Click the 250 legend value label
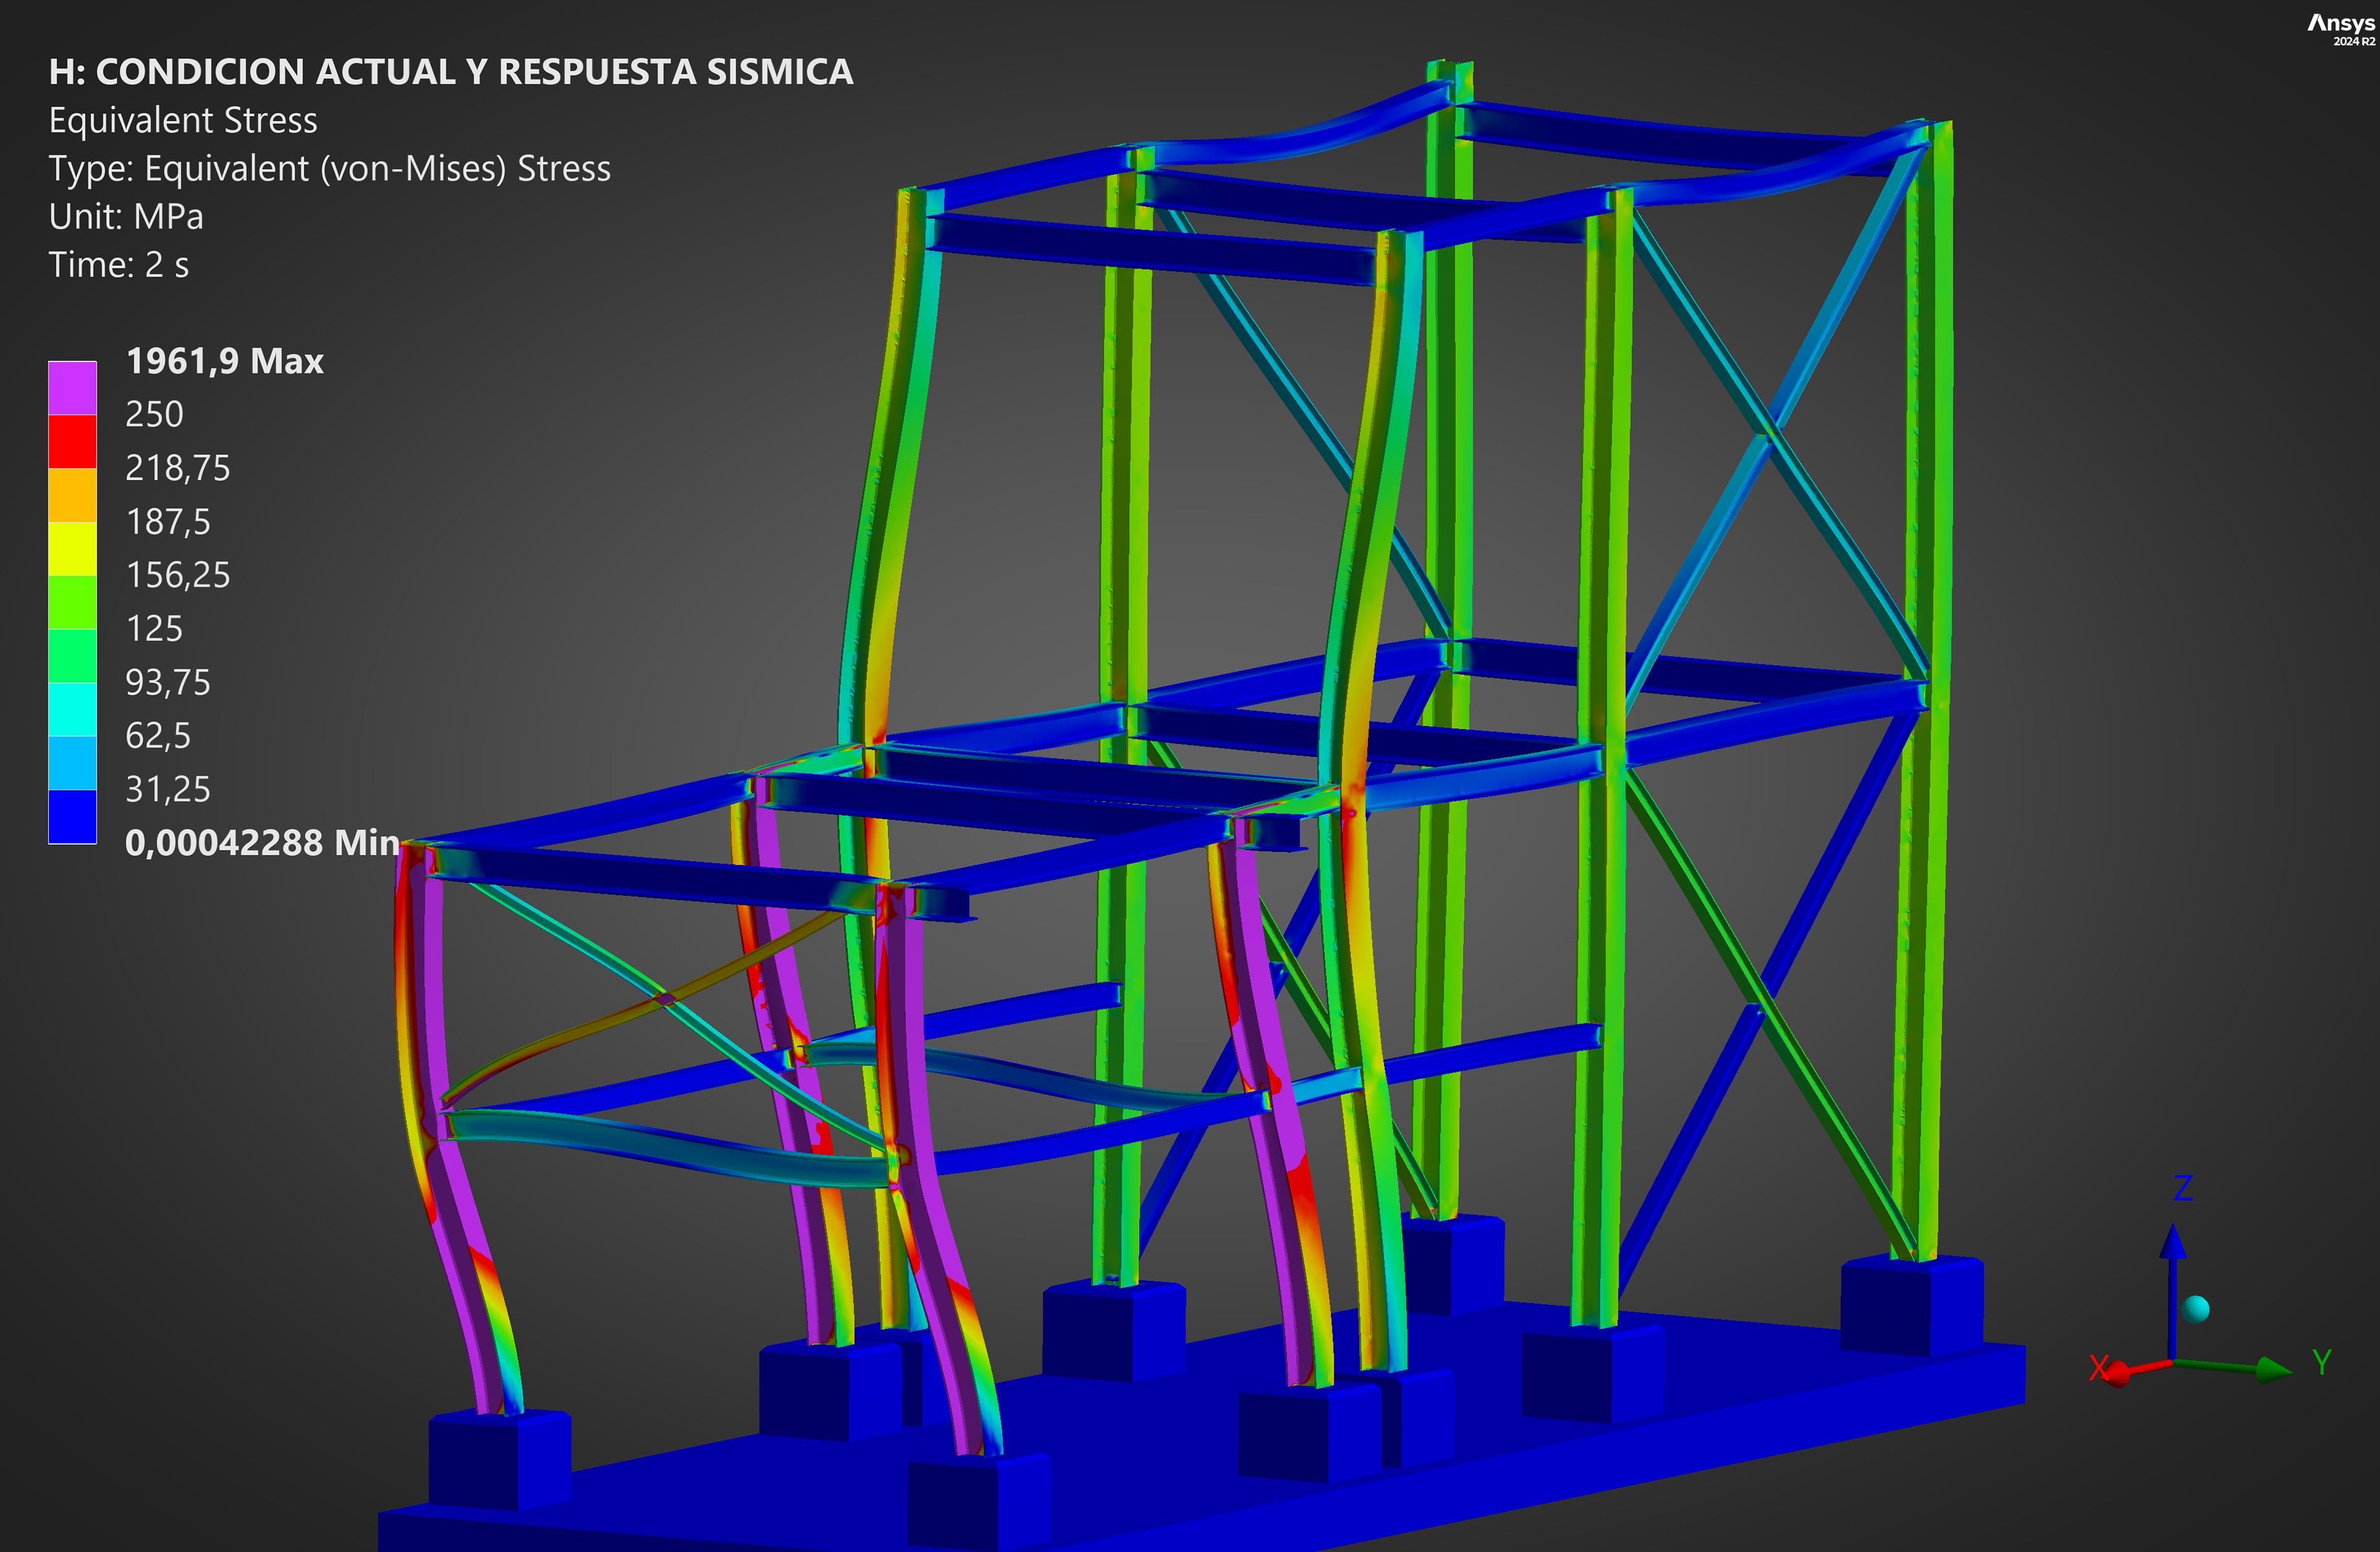 pyautogui.click(x=154, y=415)
